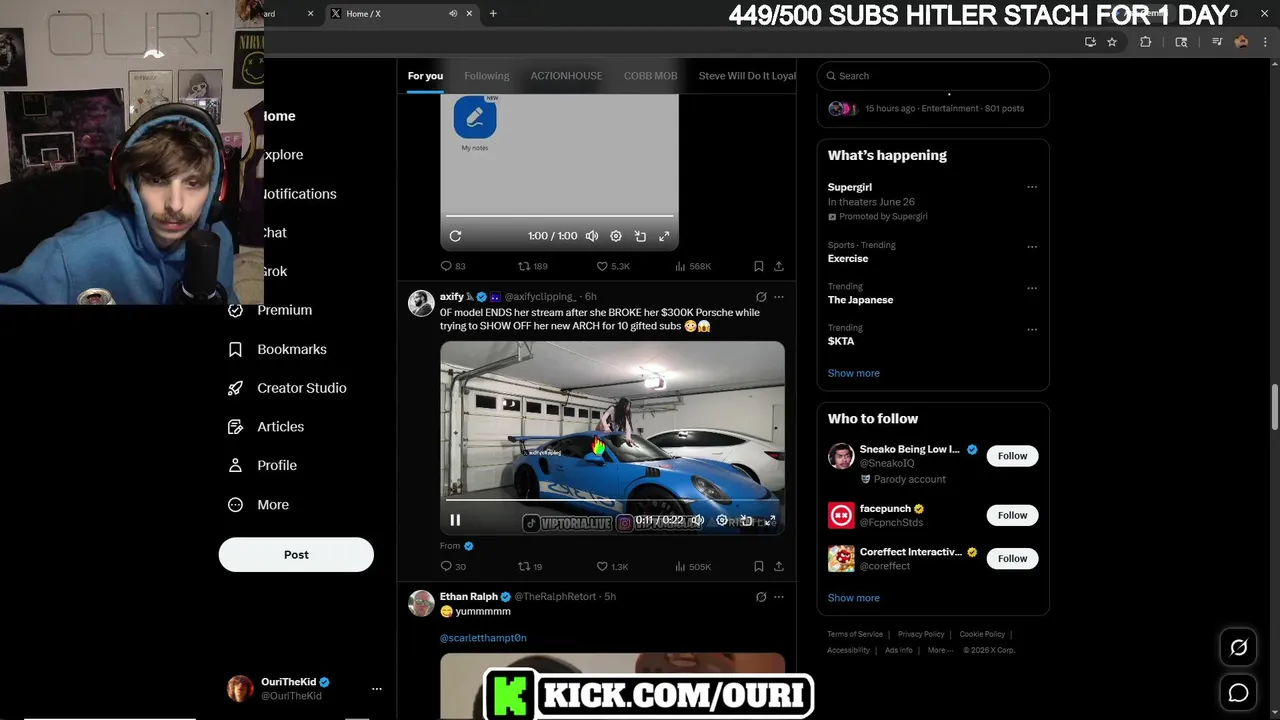This screenshot has width=1280, height=720.
Task: Open options for the Exercise trend
Action: coord(1032,247)
